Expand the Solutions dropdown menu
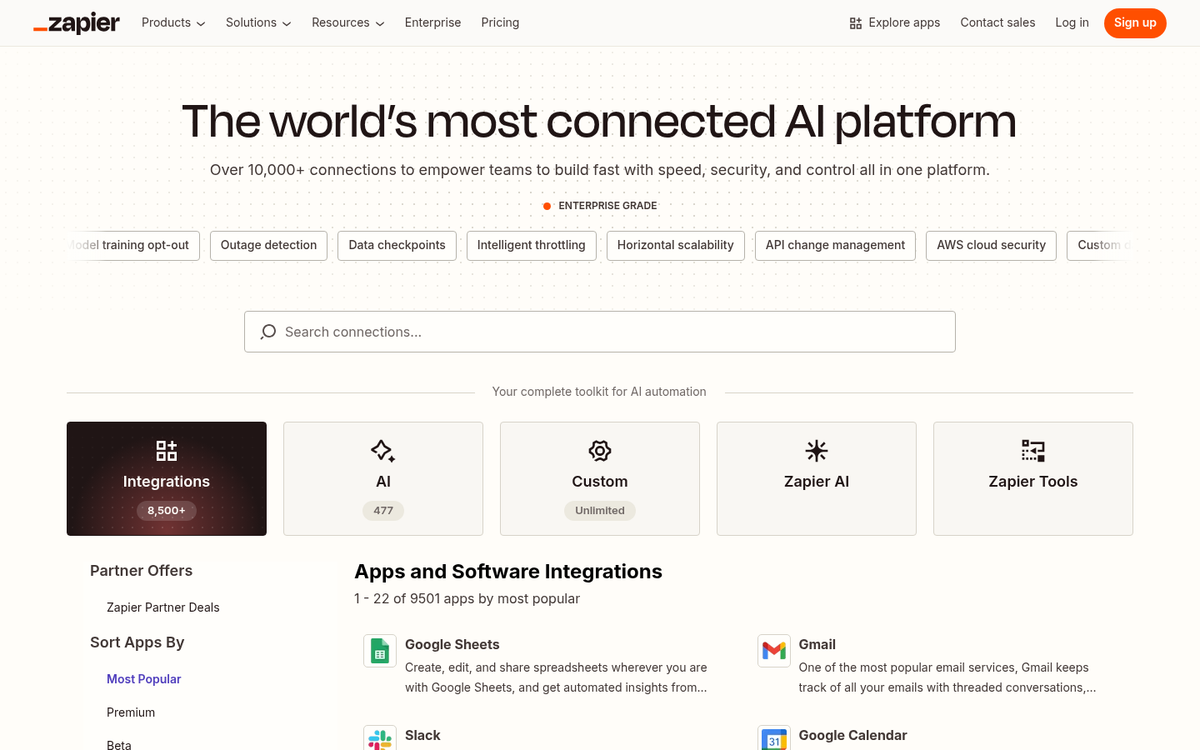The height and width of the screenshot is (750, 1200). pos(258,23)
